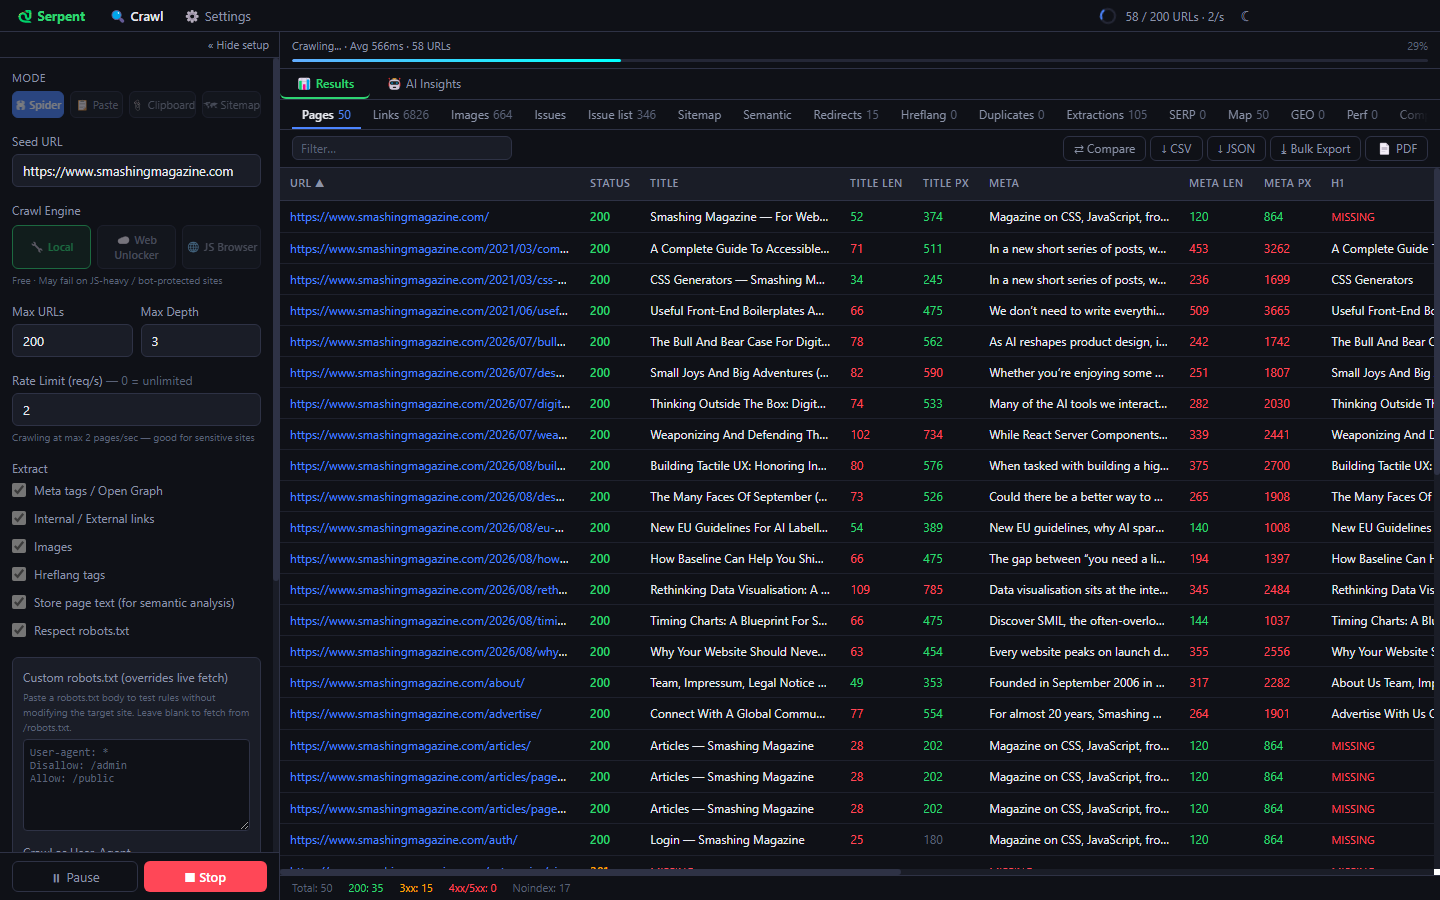Toggle Hreflang tags checkbox

[19, 574]
